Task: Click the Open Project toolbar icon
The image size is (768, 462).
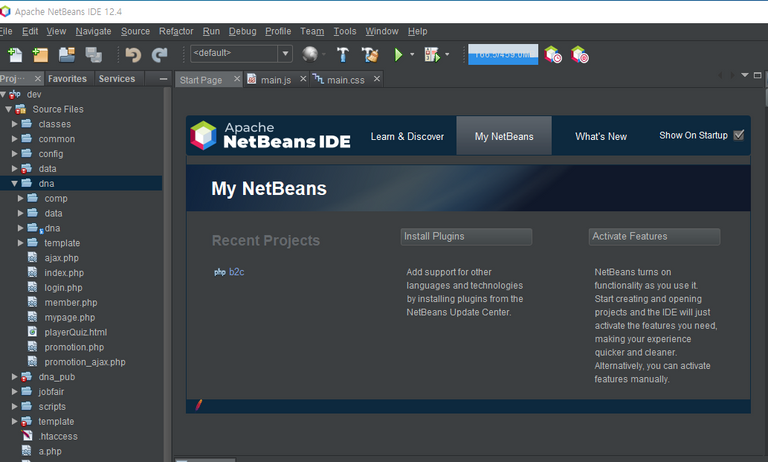Action: point(67,54)
